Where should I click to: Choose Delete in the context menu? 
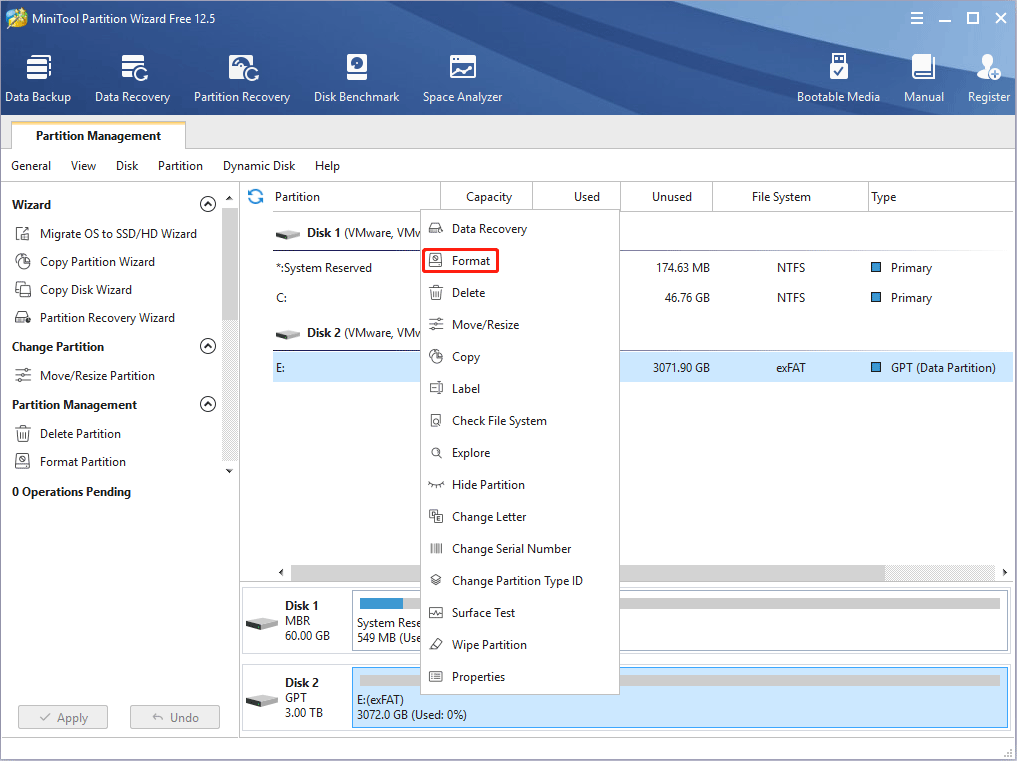(x=520, y=293)
